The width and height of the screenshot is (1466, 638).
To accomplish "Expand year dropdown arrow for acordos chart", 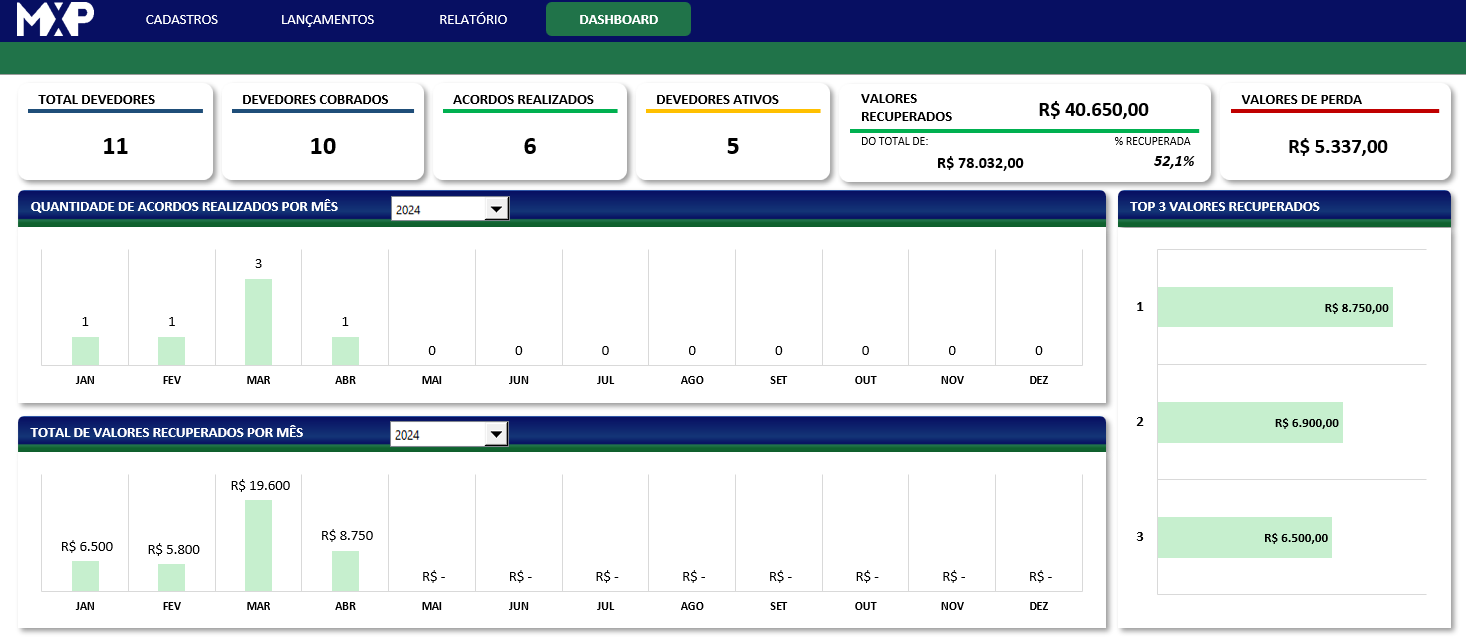I will point(496,209).
